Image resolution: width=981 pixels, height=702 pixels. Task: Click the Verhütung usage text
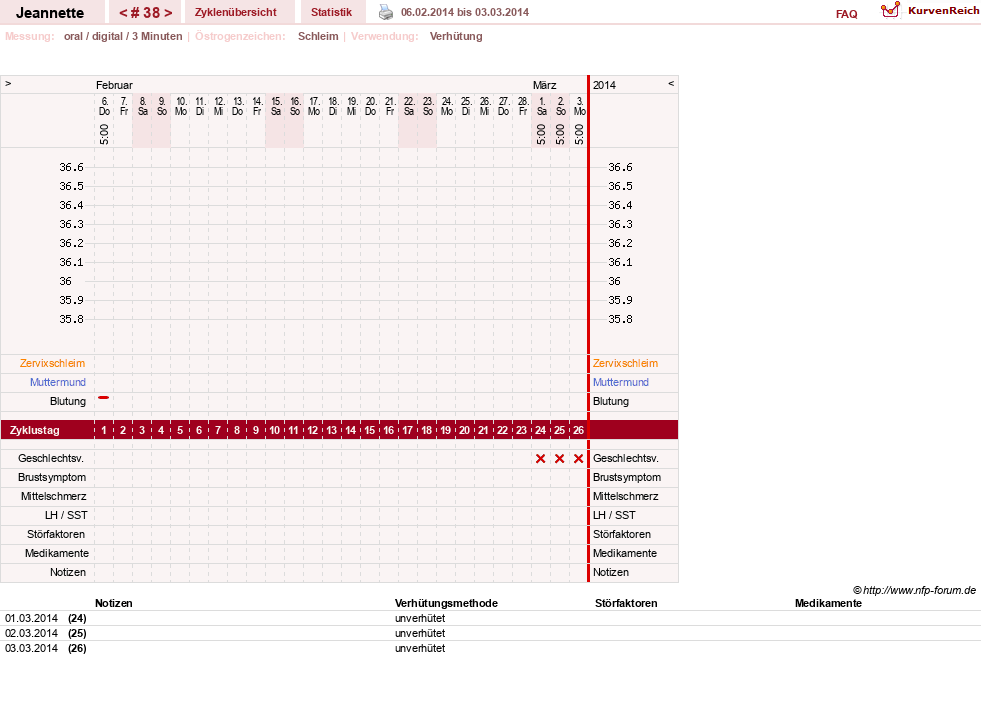456,36
